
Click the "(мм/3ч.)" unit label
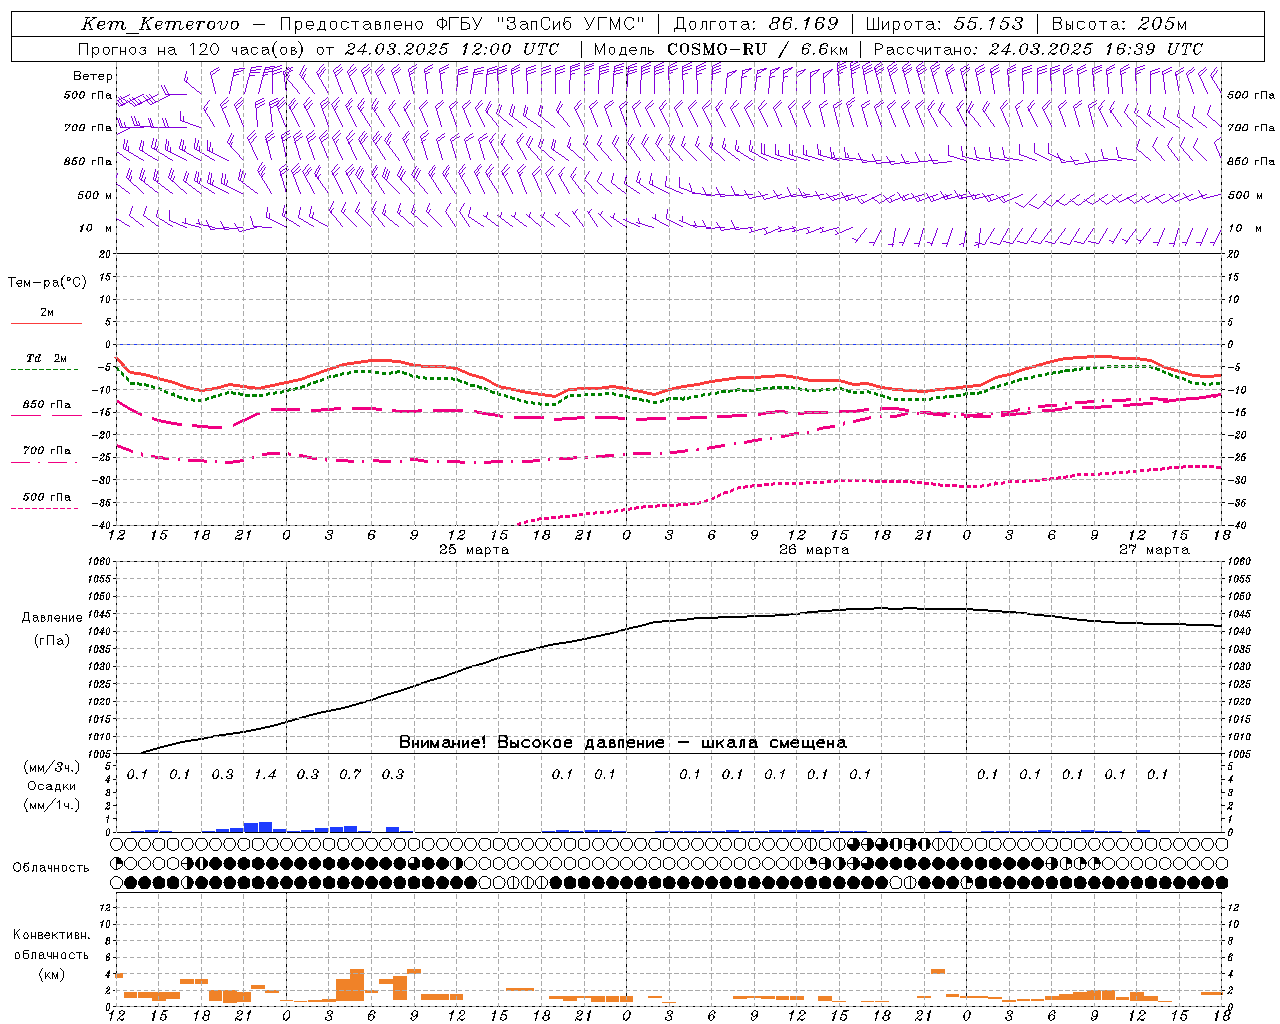(x=52, y=768)
